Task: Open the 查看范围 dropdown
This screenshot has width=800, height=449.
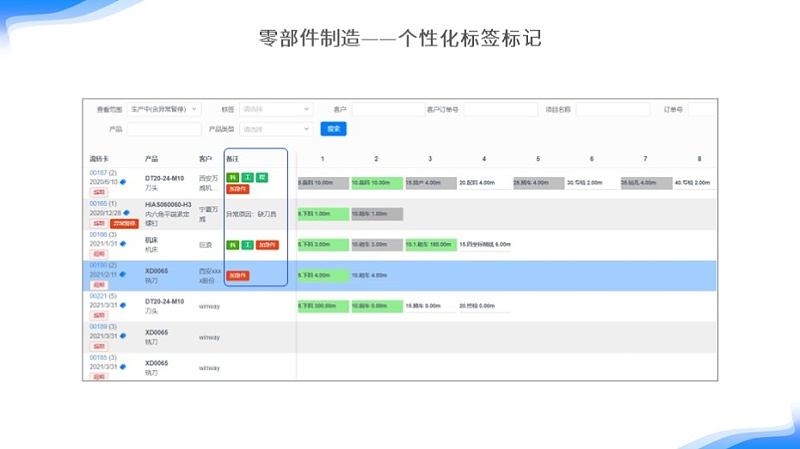Action: tap(165, 109)
